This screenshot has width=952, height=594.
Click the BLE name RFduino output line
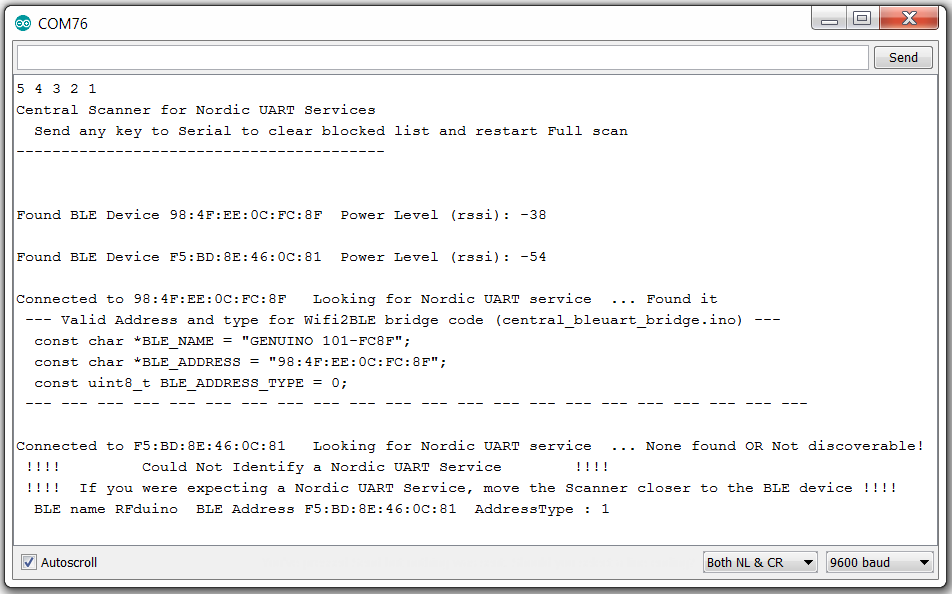321,509
